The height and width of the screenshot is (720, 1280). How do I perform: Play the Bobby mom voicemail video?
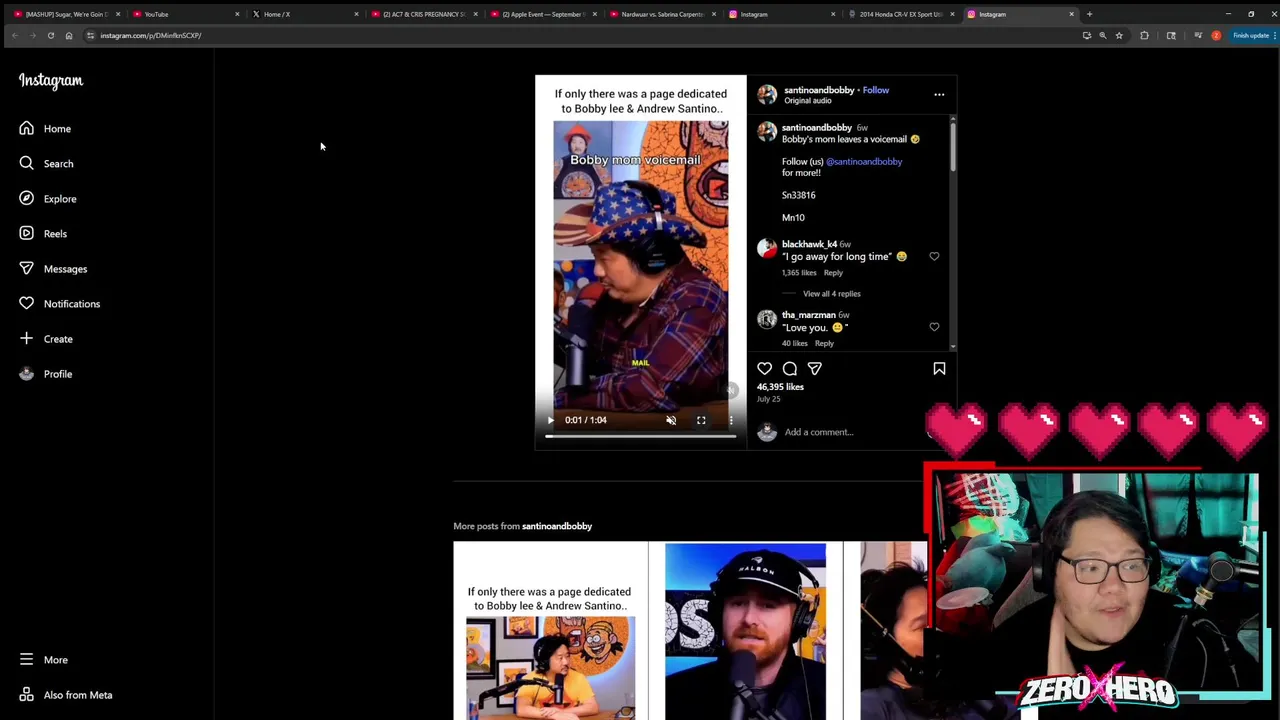[550, 421]
